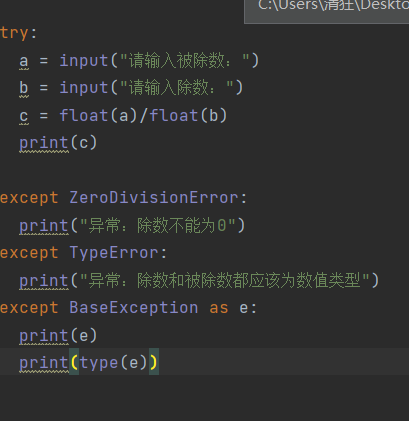Click the first input function call
The image size is (409, 421).
click(x=84, y=61)
